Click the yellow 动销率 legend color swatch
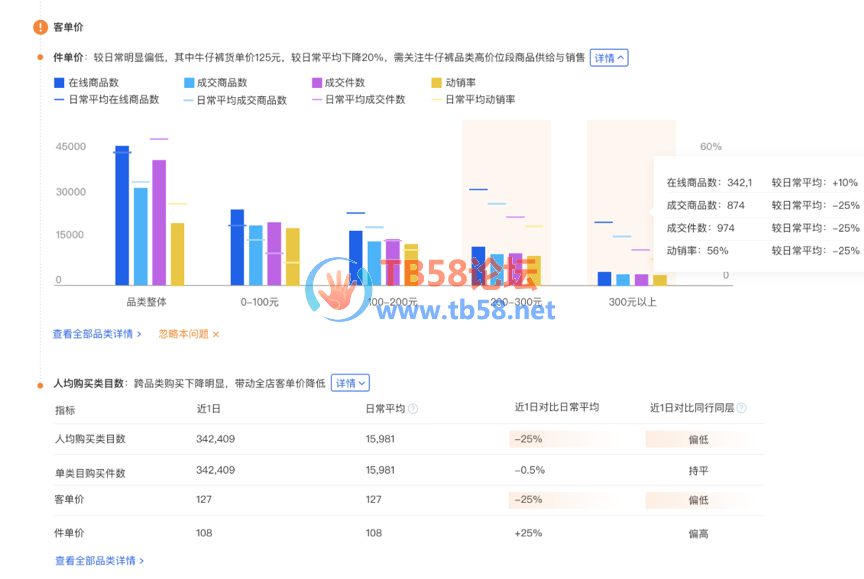Viewport: 864px width, 579px height. click(x=436, y=83)
